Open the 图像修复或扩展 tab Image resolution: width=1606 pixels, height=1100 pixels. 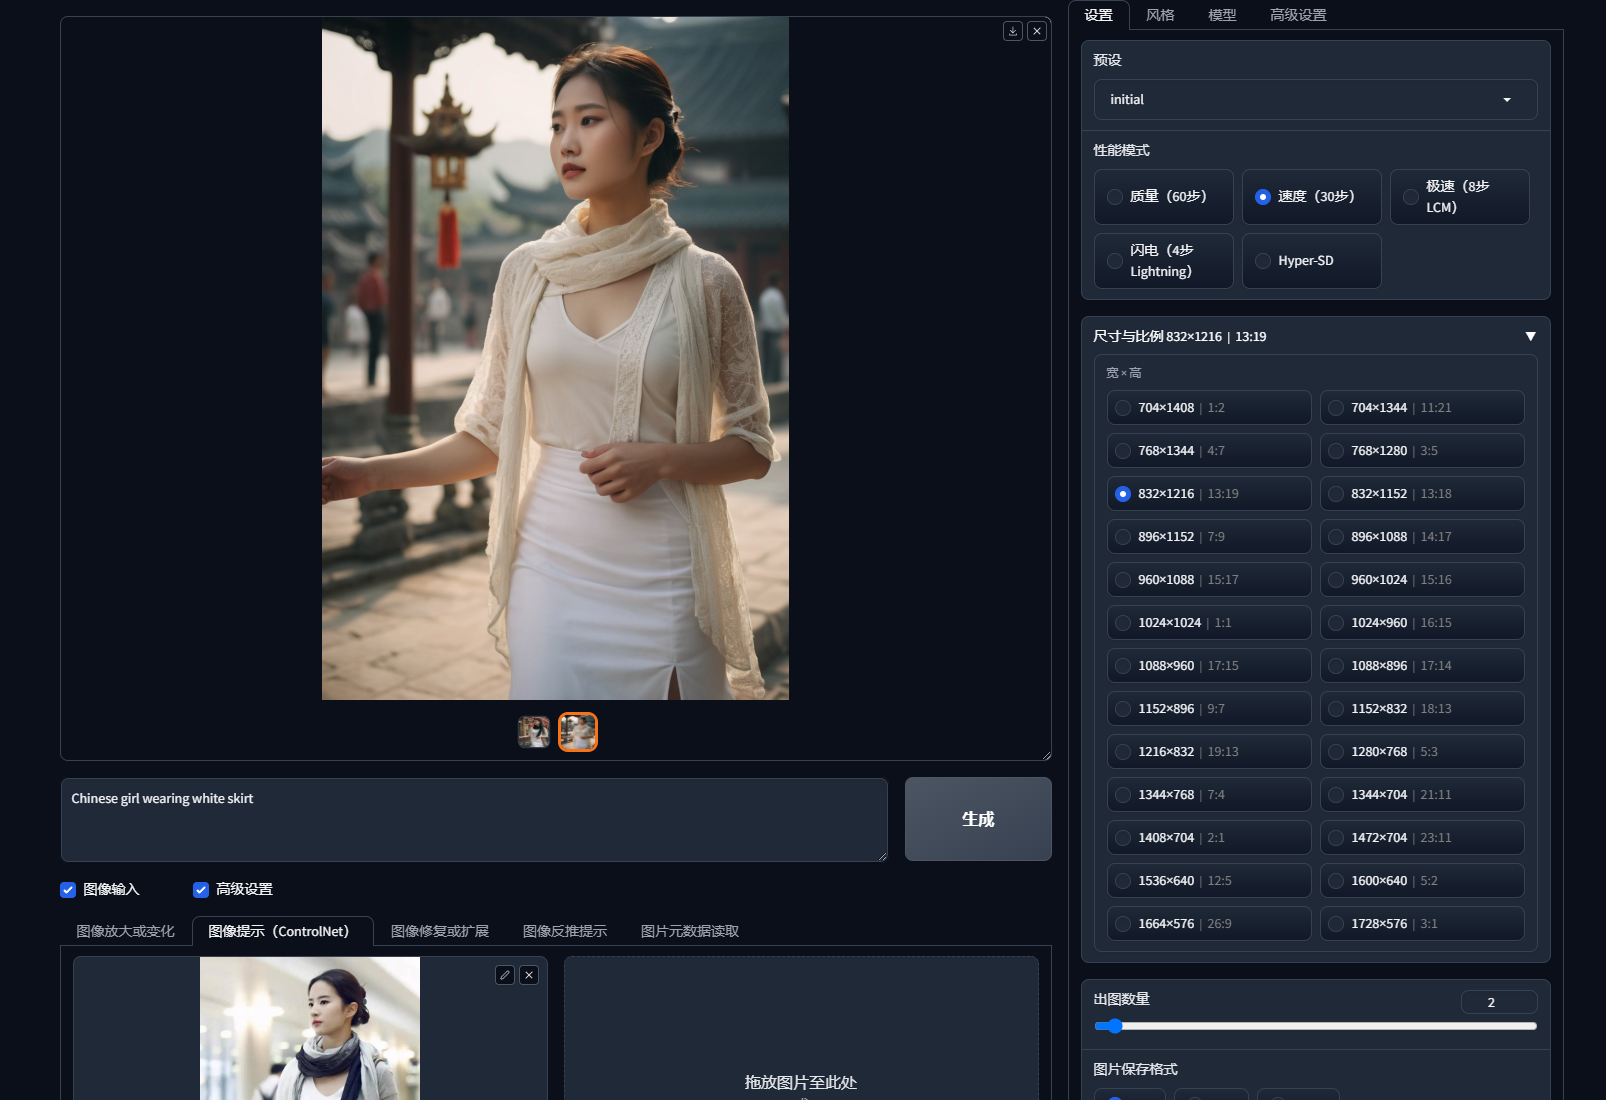[x=440, y=931]
